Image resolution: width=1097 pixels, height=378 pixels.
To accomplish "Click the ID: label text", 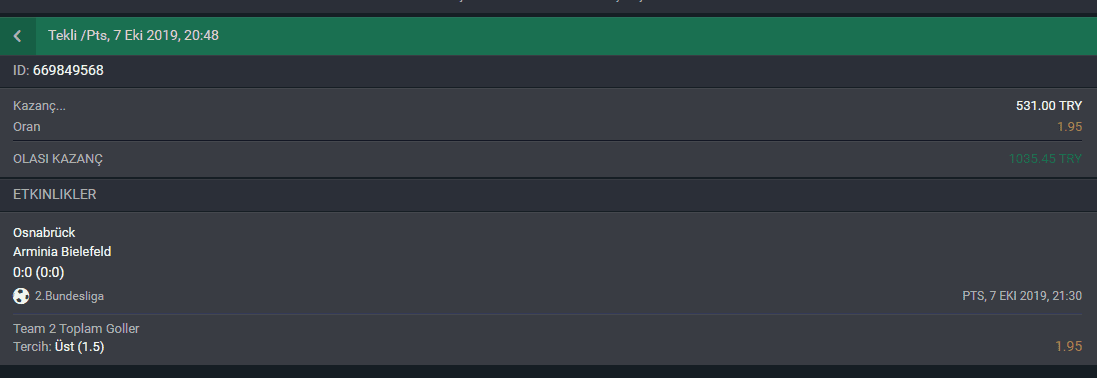I will [x=21, y=71].
